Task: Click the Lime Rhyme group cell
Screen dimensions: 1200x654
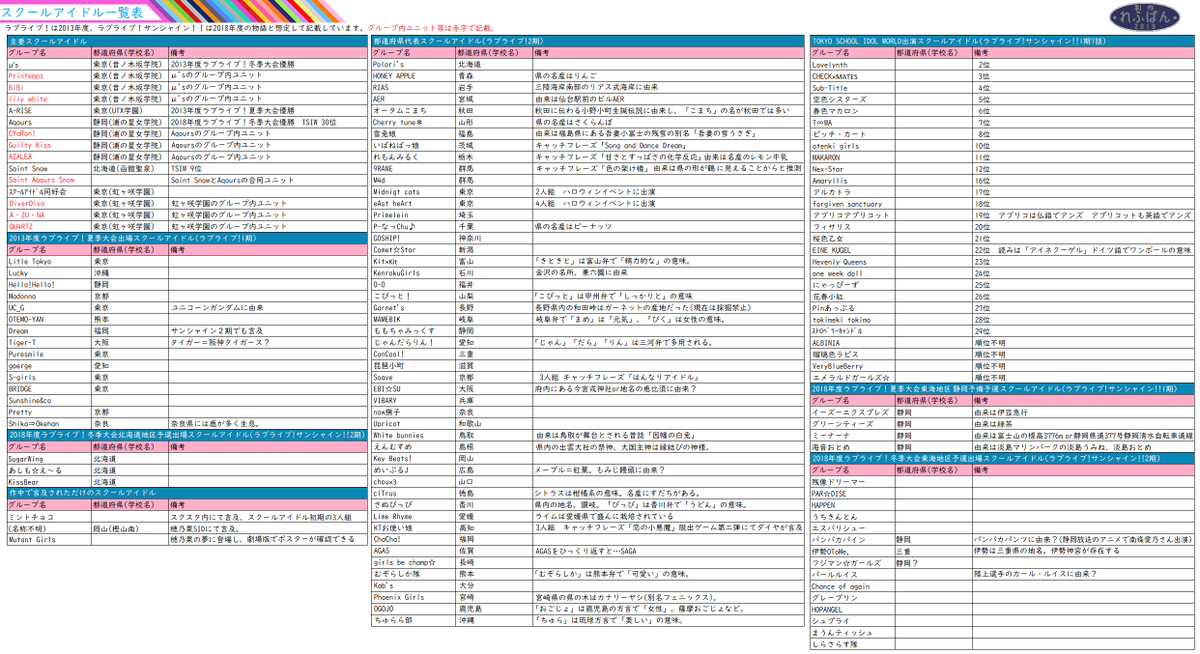Action: pyautogui.click(x=413, y=516)
